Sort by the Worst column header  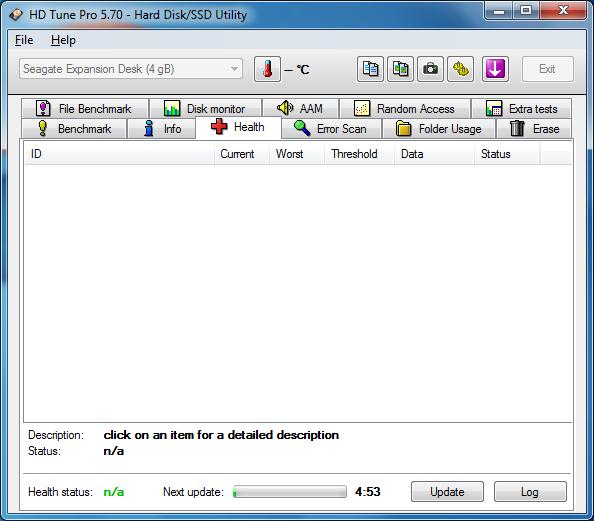tap(297, 154)
